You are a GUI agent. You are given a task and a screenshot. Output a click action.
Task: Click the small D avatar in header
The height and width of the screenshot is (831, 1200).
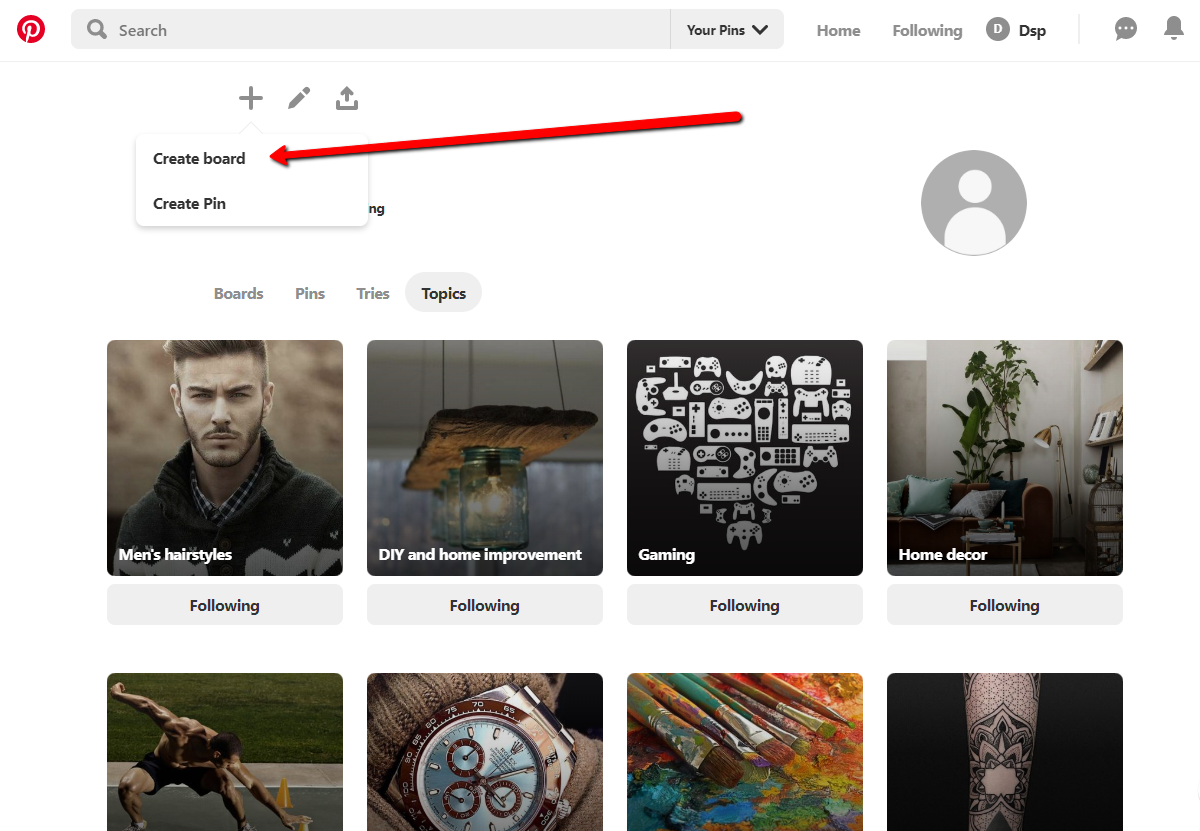tap(997, 30)
